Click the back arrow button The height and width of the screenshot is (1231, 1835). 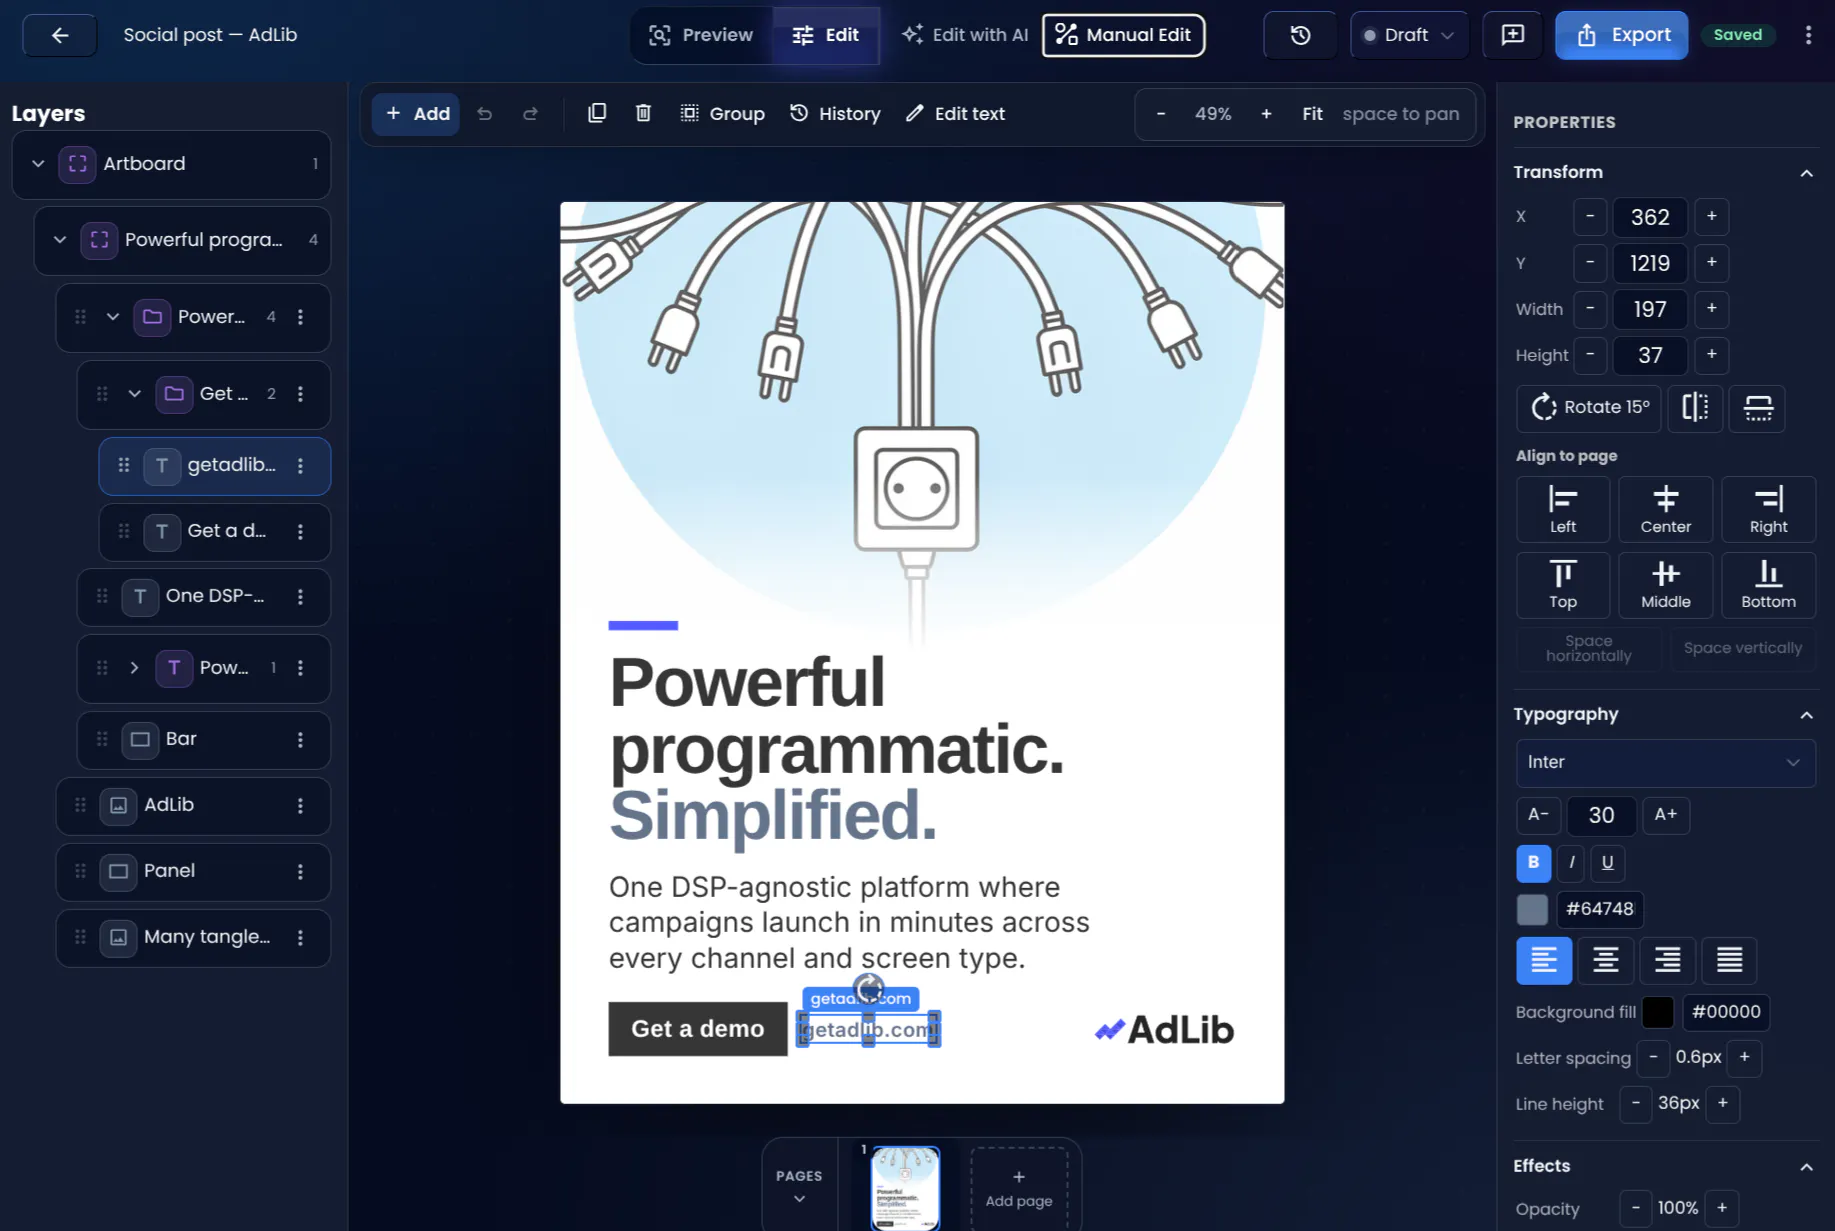(x=60, y=35)
